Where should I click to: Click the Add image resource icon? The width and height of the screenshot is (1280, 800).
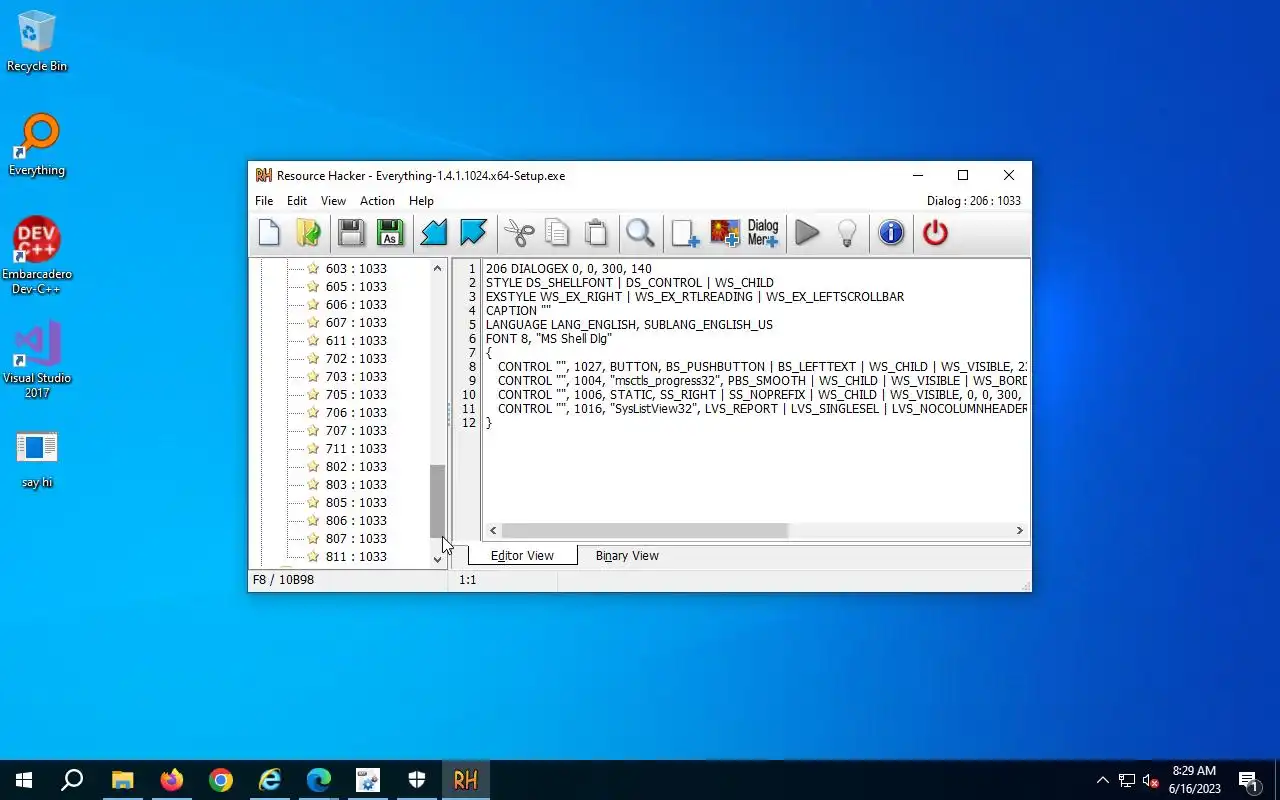point(725,233)
